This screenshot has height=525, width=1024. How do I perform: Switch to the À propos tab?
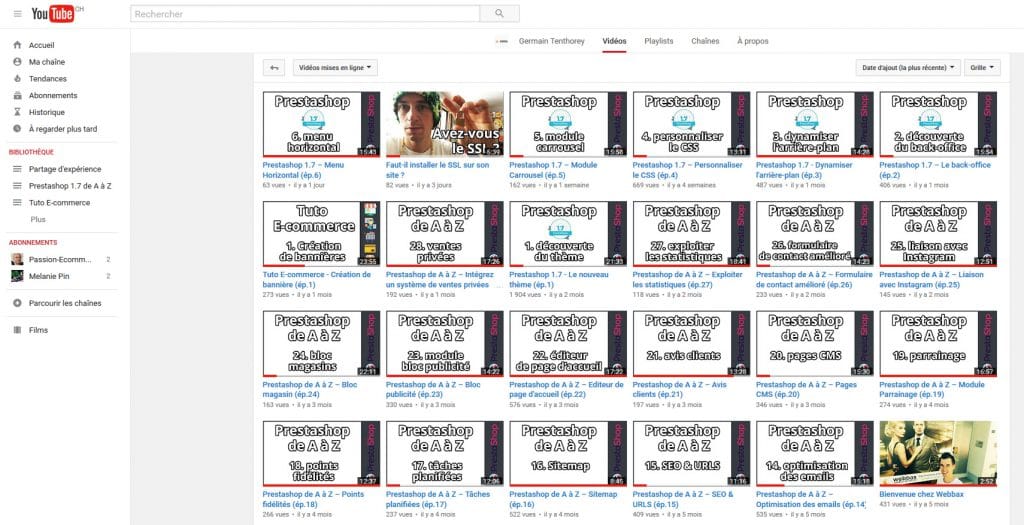[x=752, y=41]
